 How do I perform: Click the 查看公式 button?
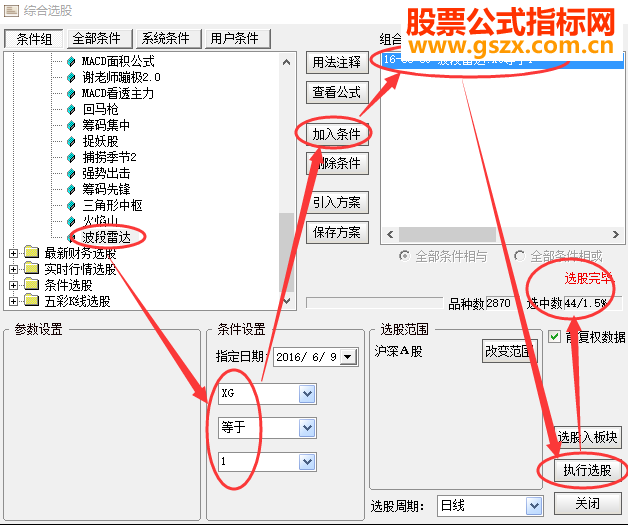pyautogui.click(x=337, y=93)
